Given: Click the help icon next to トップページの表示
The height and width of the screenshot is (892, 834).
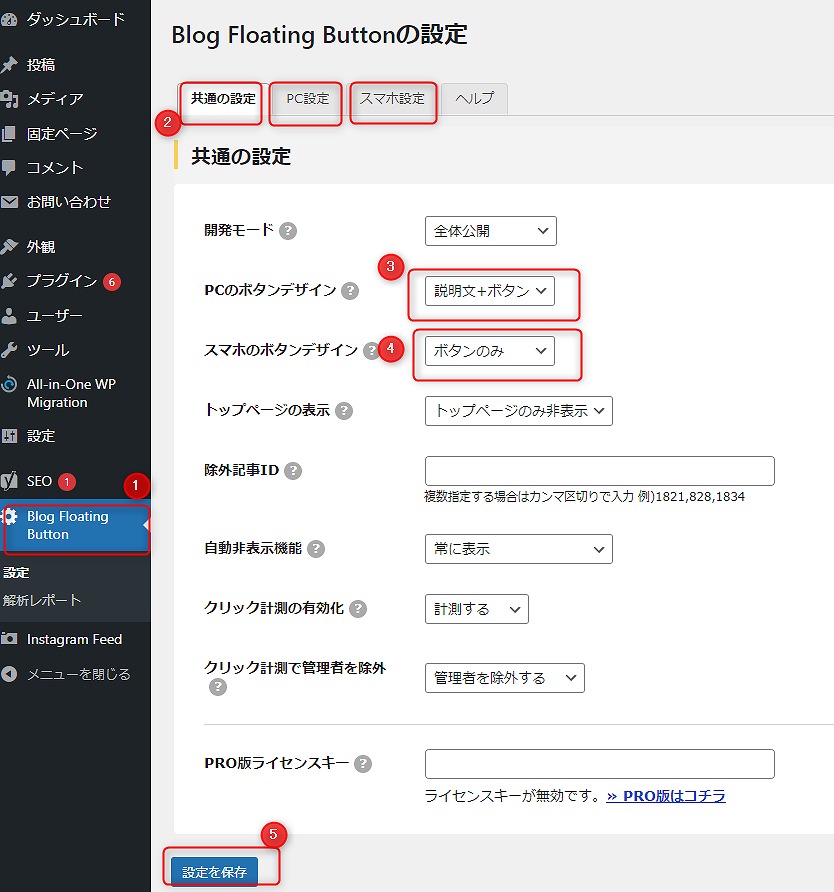Looking at the screenshot, I should tap(344, 411).
